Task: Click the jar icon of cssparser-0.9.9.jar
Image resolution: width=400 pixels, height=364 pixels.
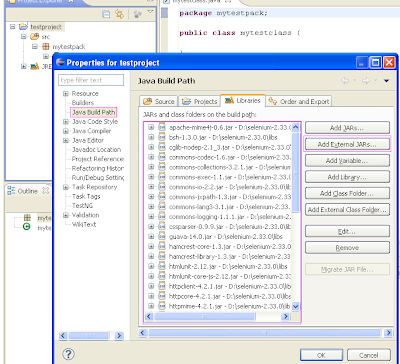Action: click(x=162, y=226)
